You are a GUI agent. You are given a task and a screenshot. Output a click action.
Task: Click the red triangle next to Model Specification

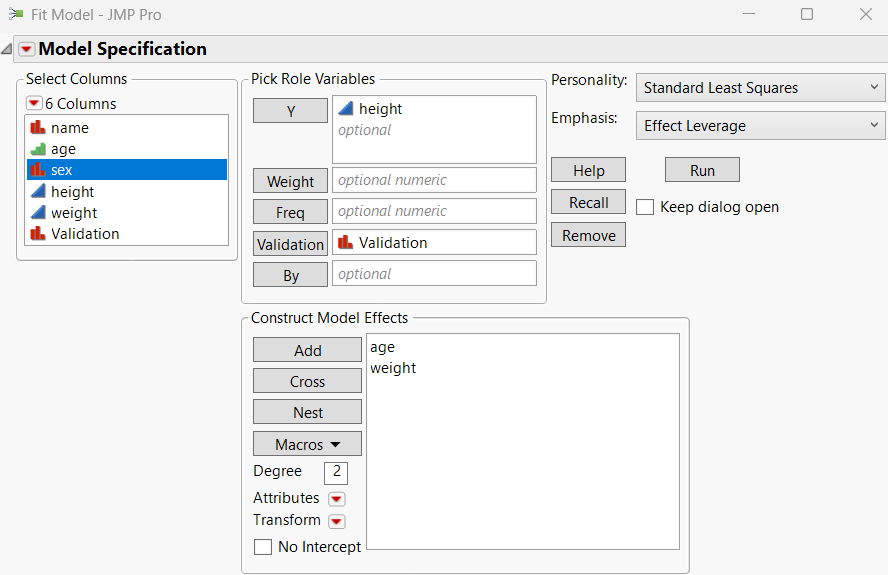pos(27,49)
